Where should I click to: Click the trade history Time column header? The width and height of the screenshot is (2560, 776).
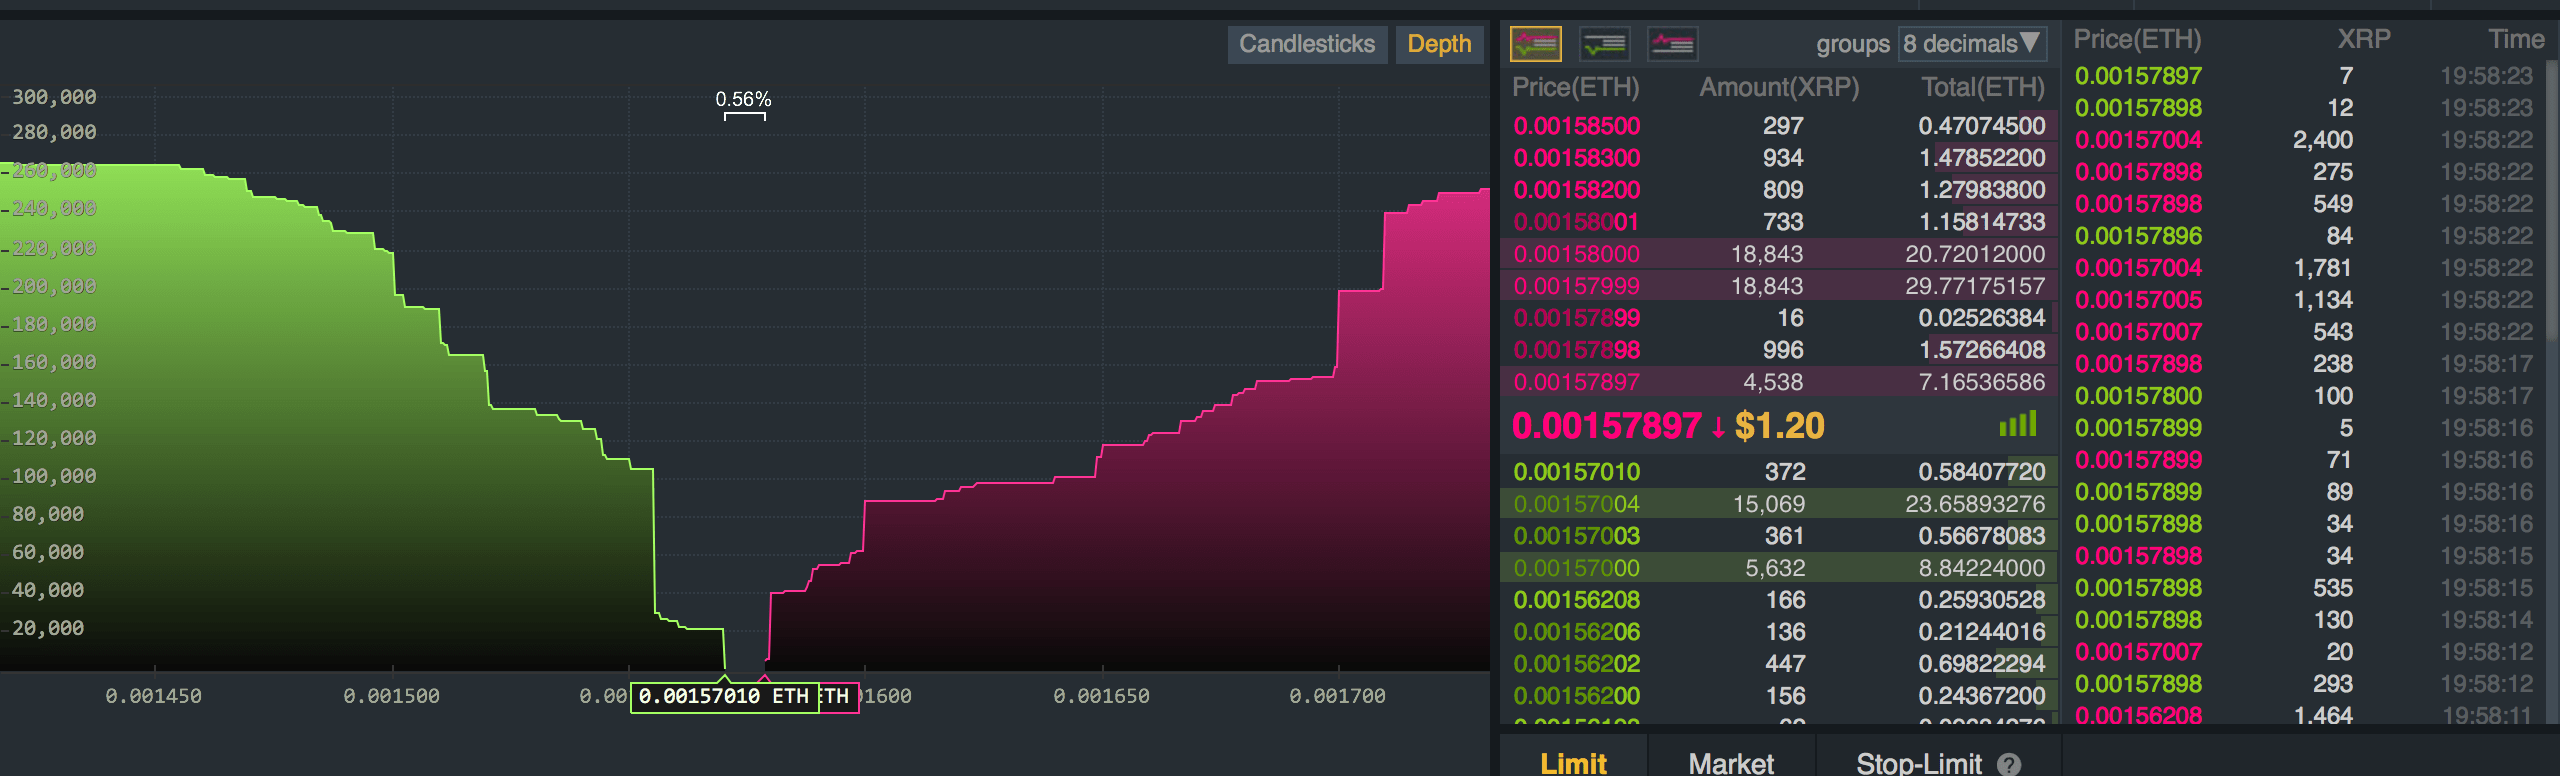pos(2516,40)
